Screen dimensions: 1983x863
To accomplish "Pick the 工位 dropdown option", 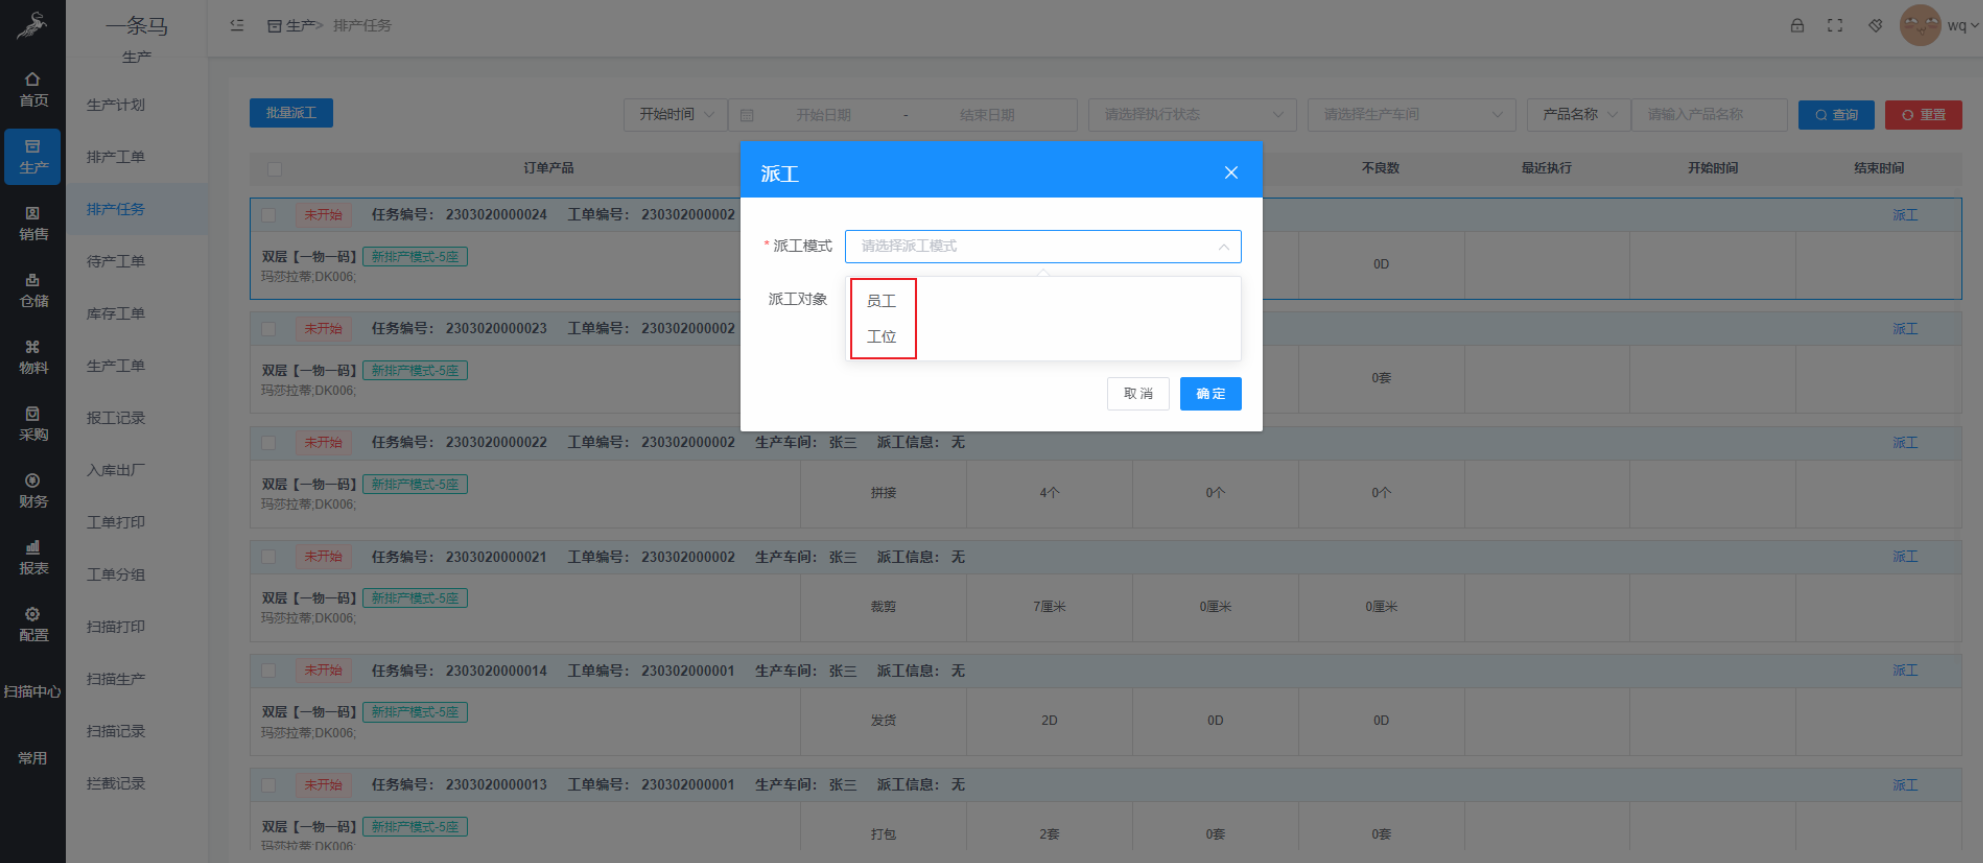I will point(881,337).
